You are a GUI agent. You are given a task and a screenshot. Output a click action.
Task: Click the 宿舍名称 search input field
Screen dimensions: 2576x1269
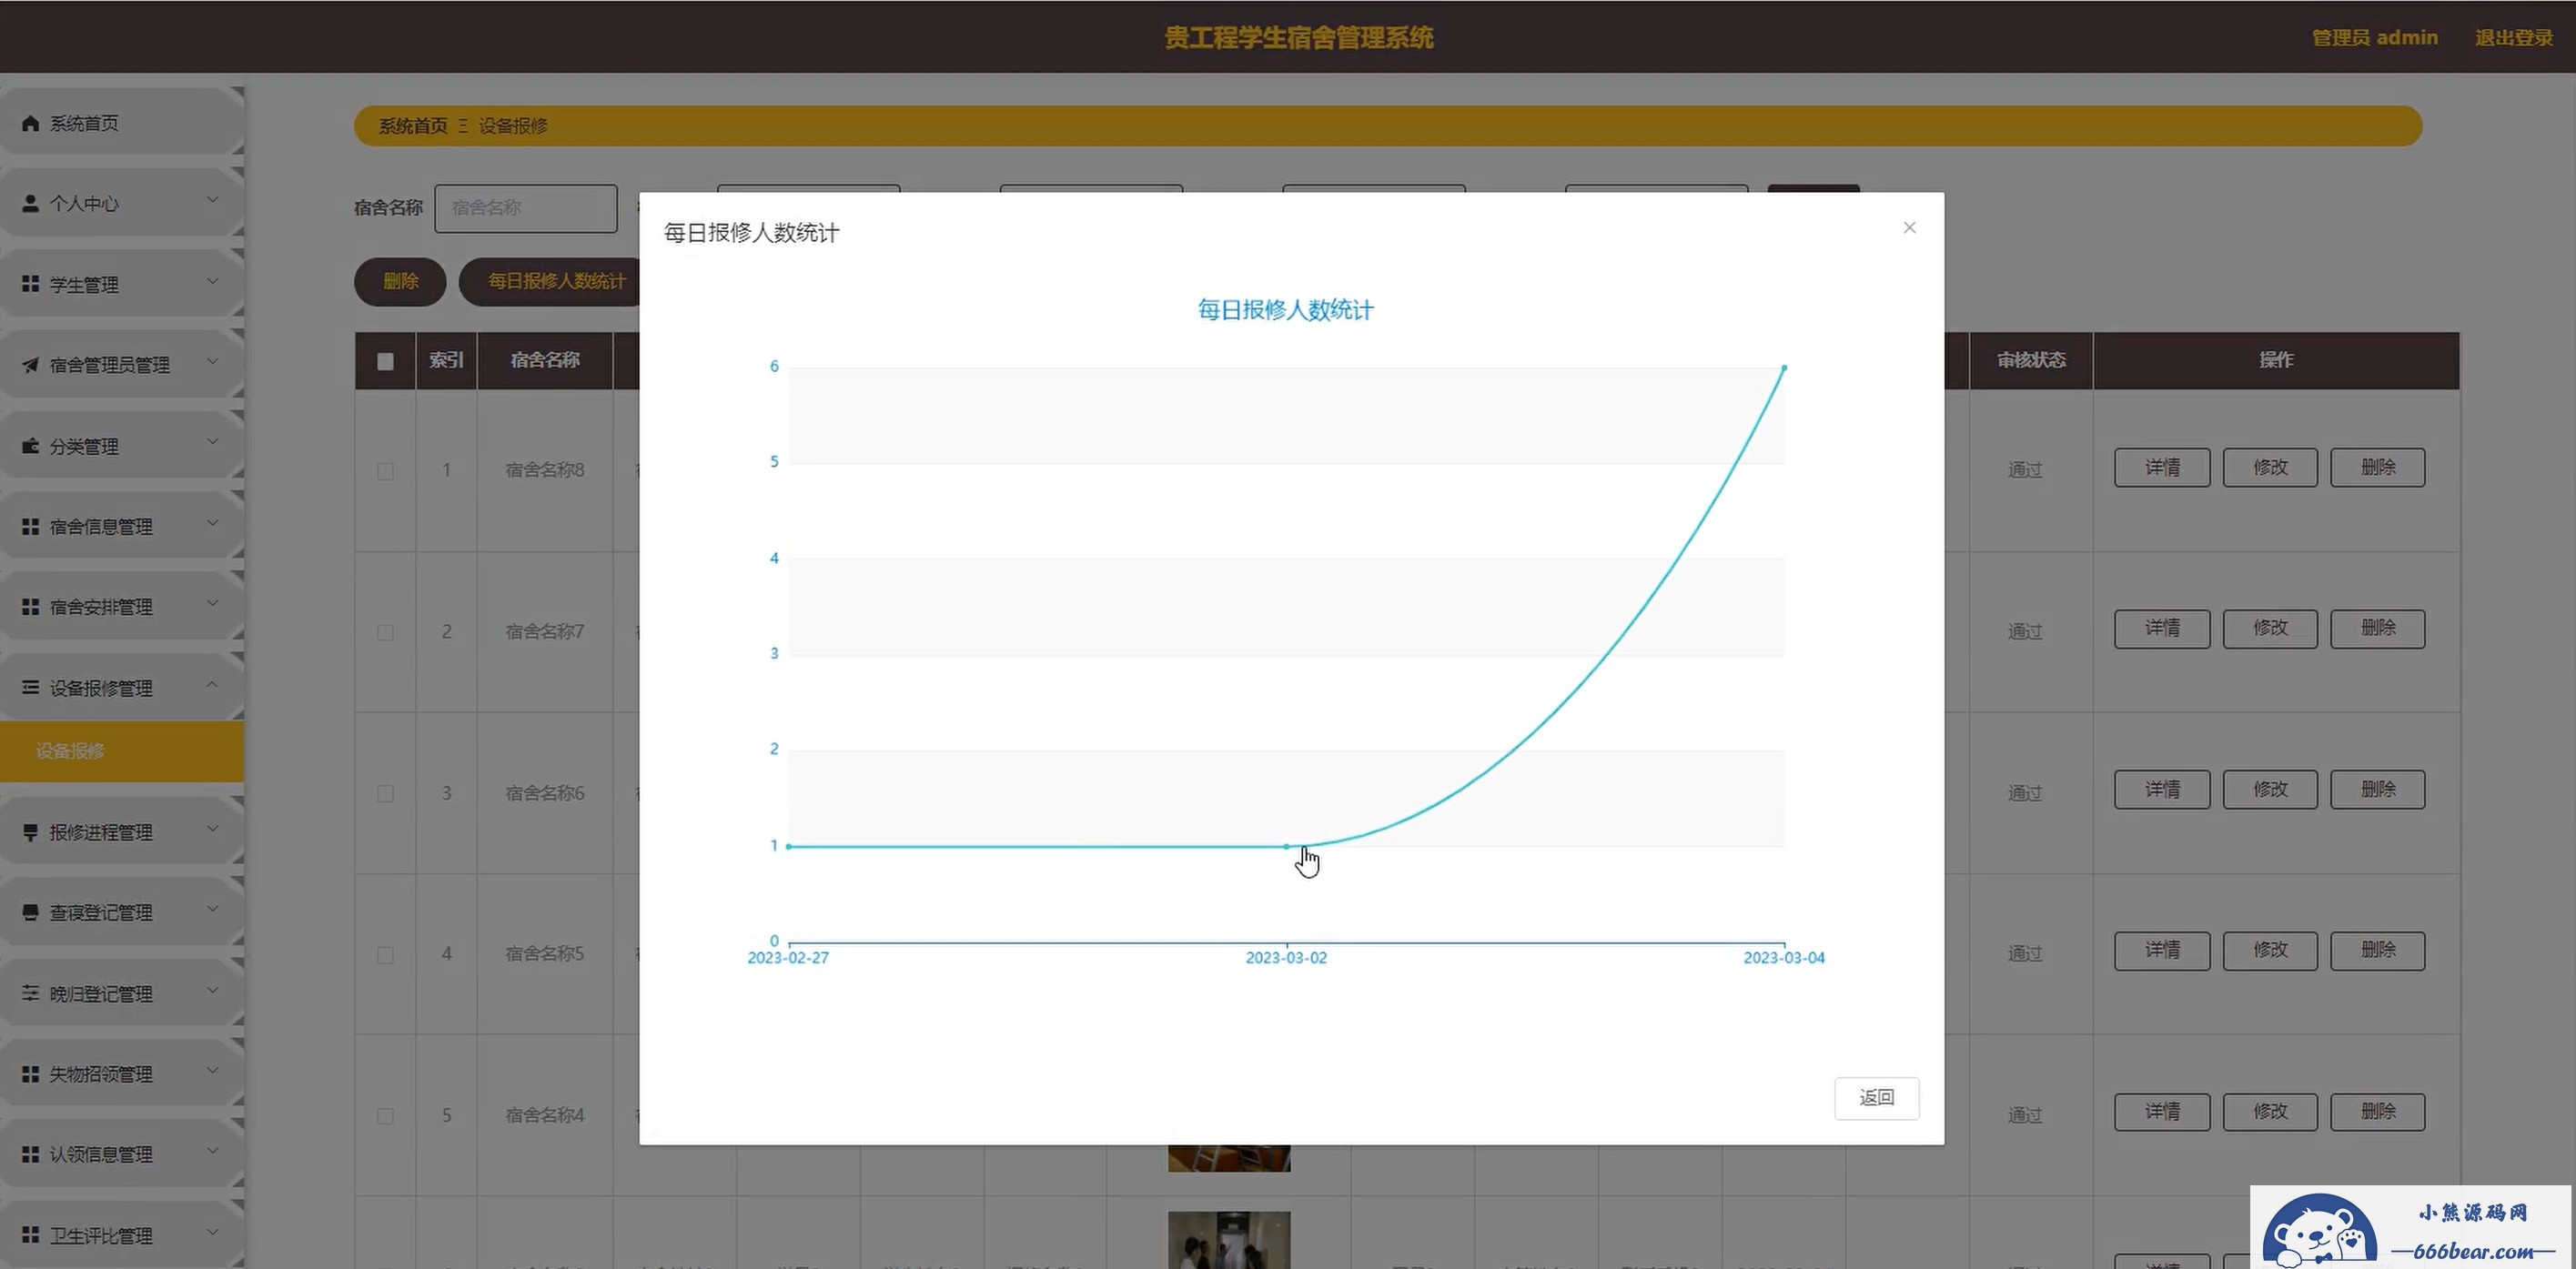click(526, 208)
